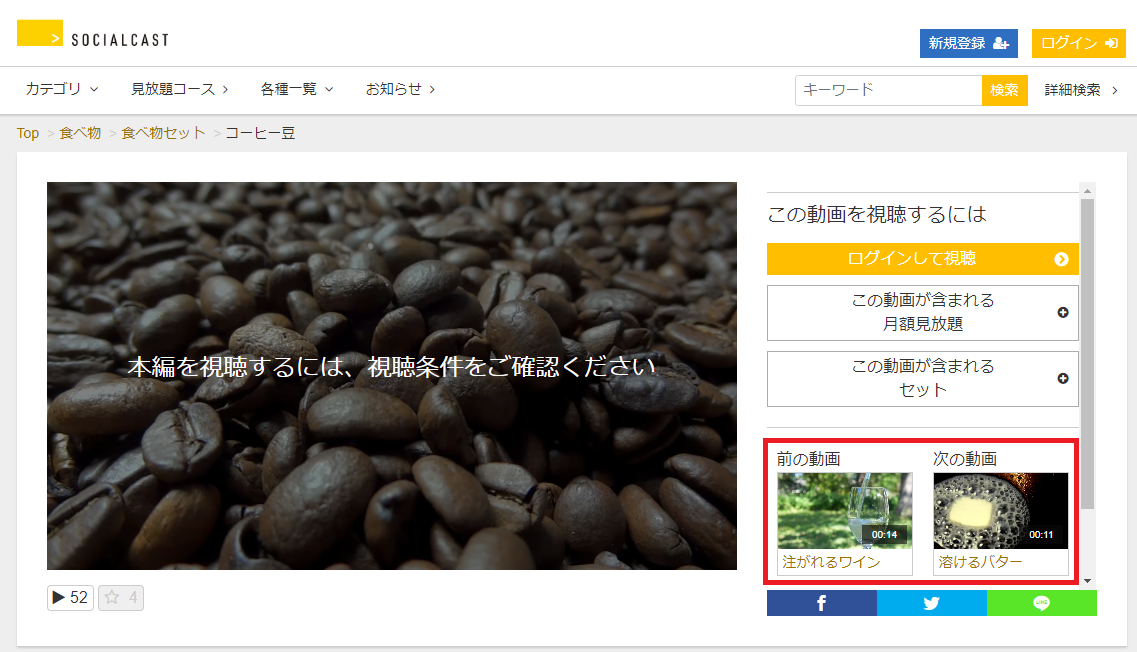Screen dimensions: 1137x652
Task: Open the カテゴリ dropdown menu
Action: (62, 89)
